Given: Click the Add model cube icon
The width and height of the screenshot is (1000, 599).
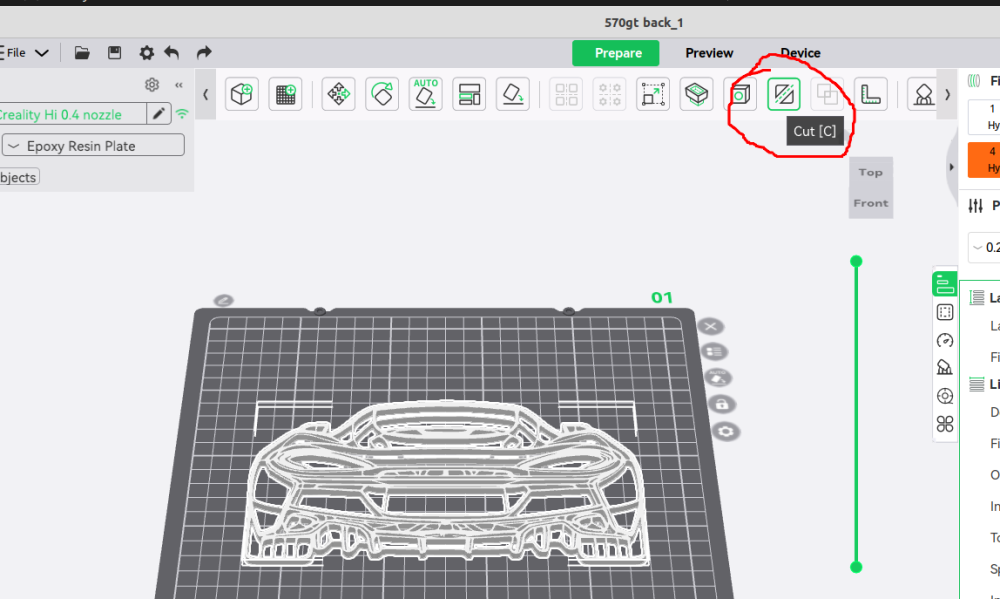Looking at the screenshot, I should tap(242, 94).
